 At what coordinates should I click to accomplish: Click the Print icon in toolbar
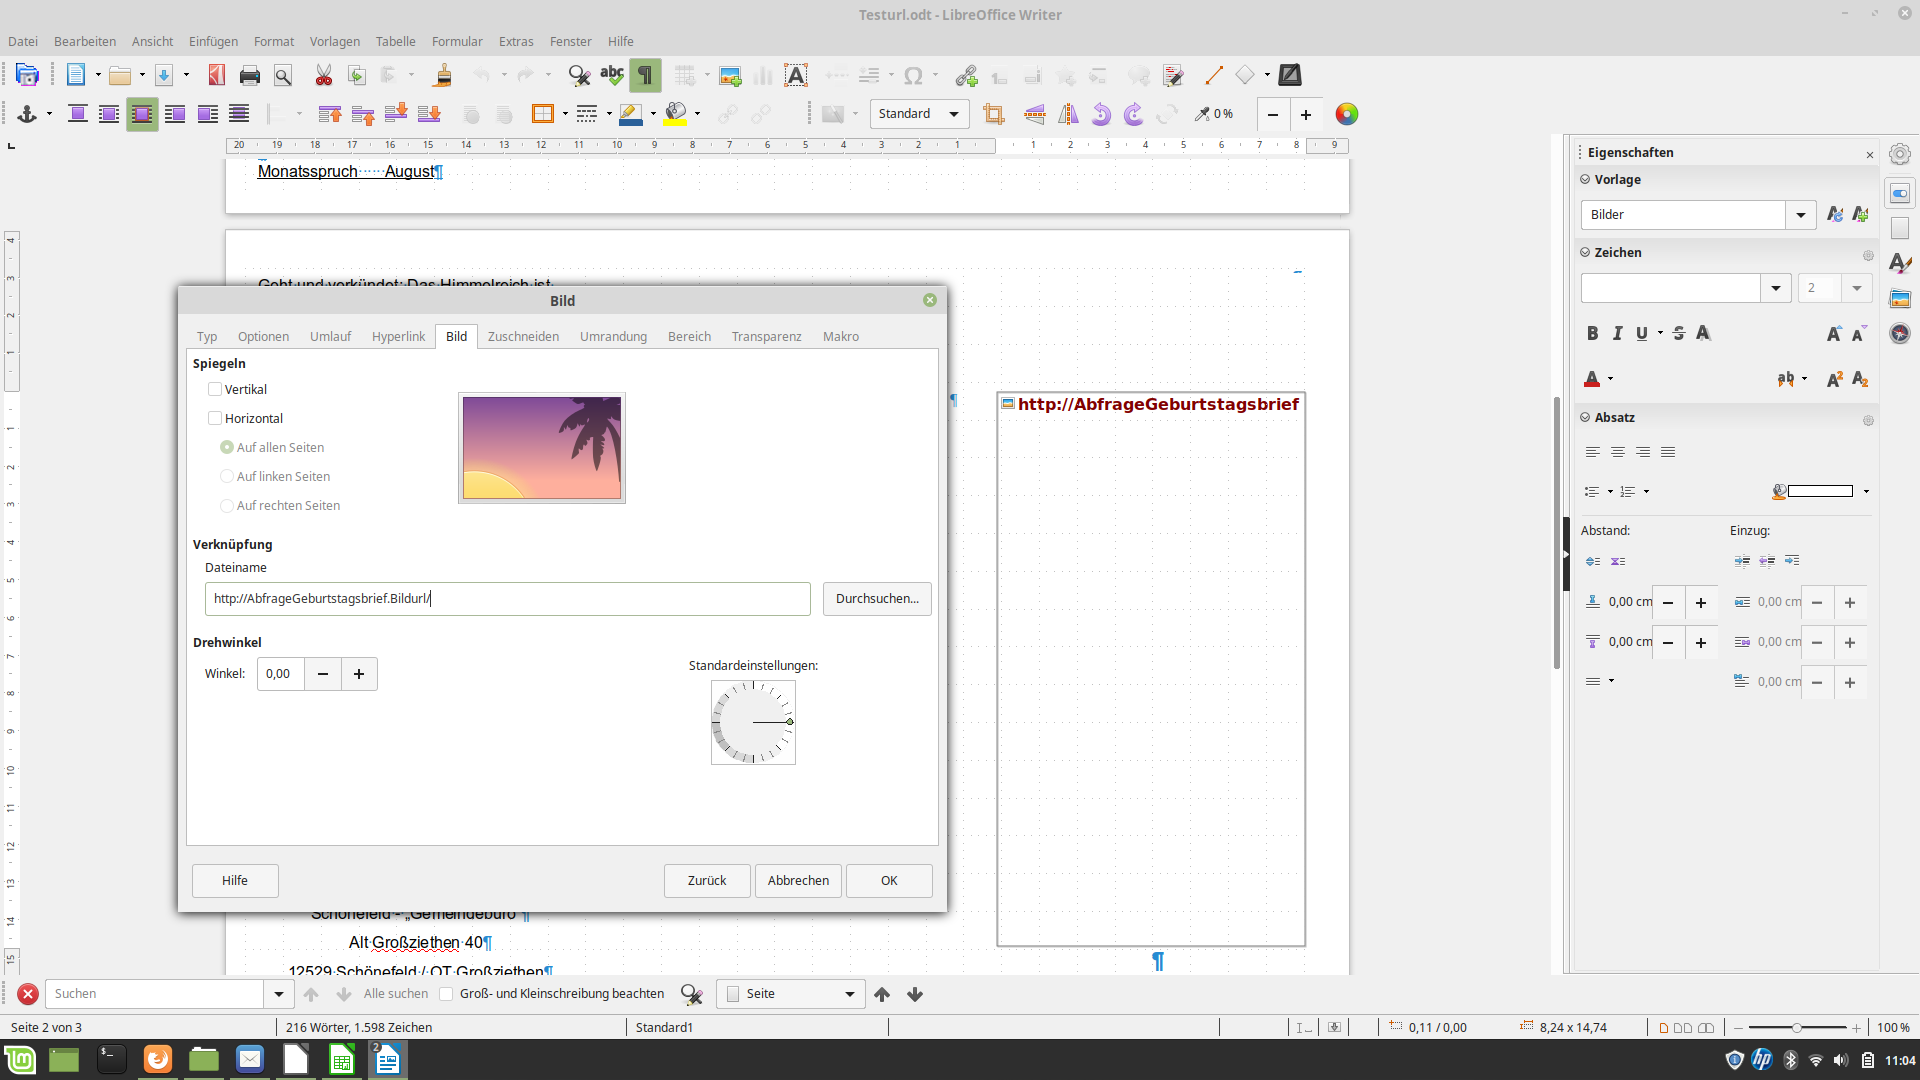click(250, 75)
